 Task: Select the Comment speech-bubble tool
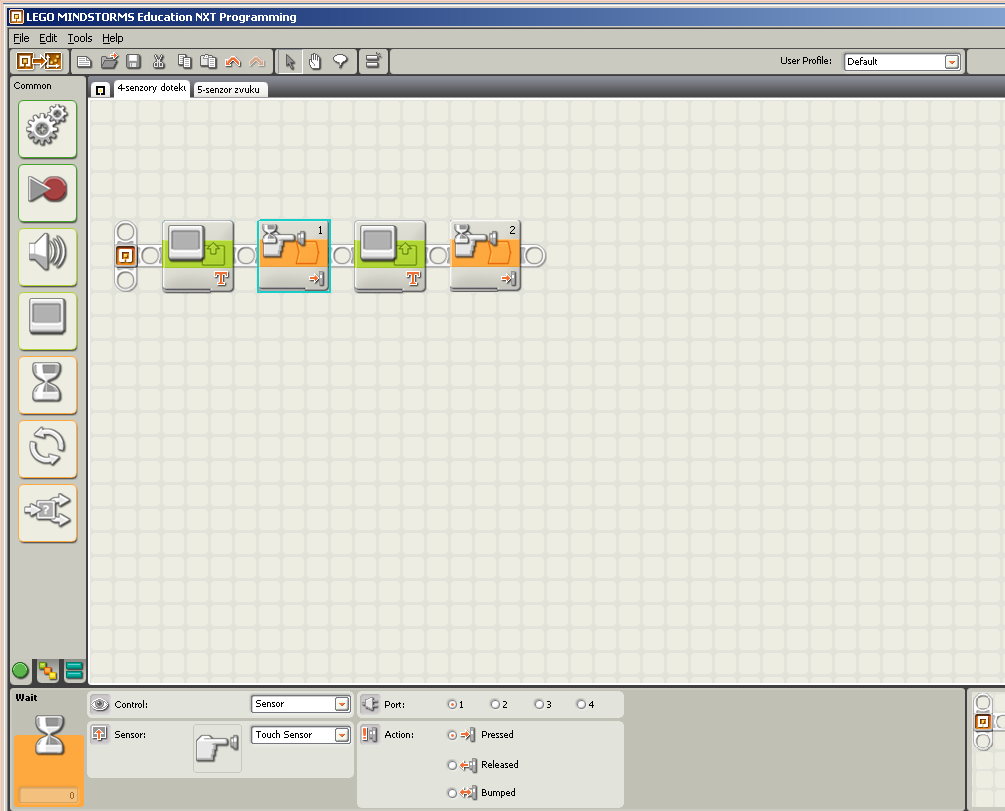tap(340, 62)
